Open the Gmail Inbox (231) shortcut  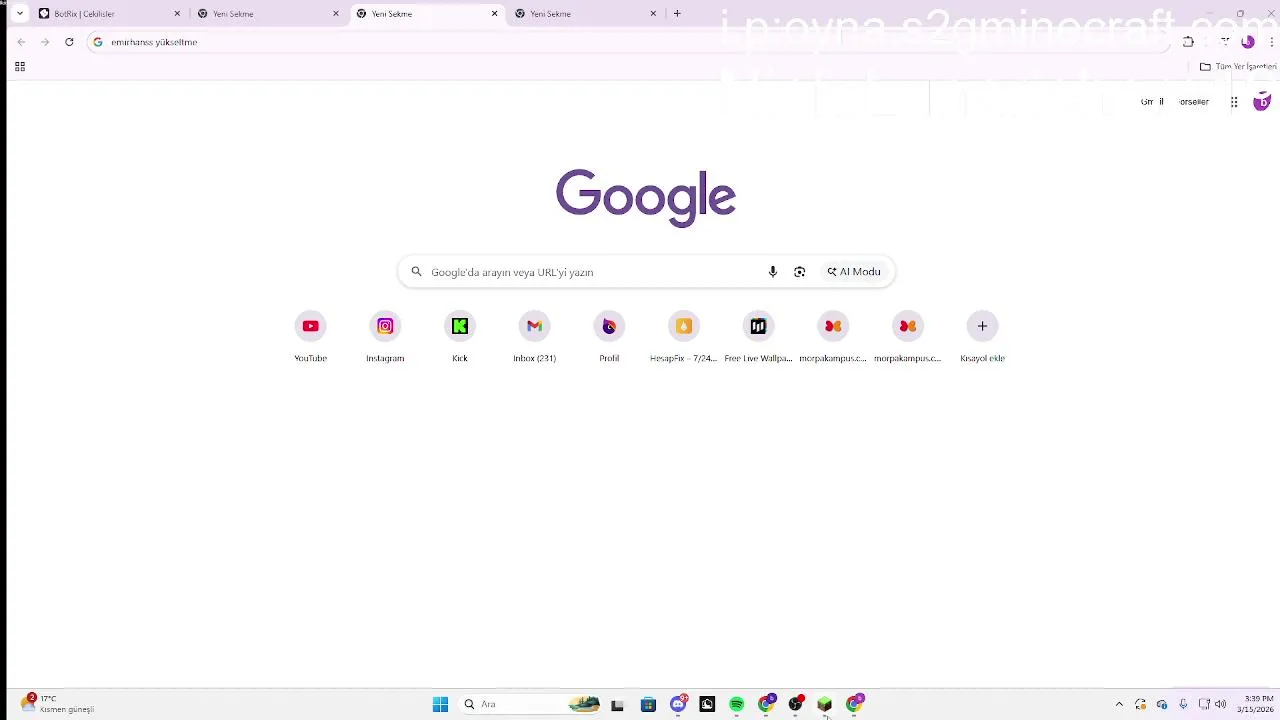534,337
